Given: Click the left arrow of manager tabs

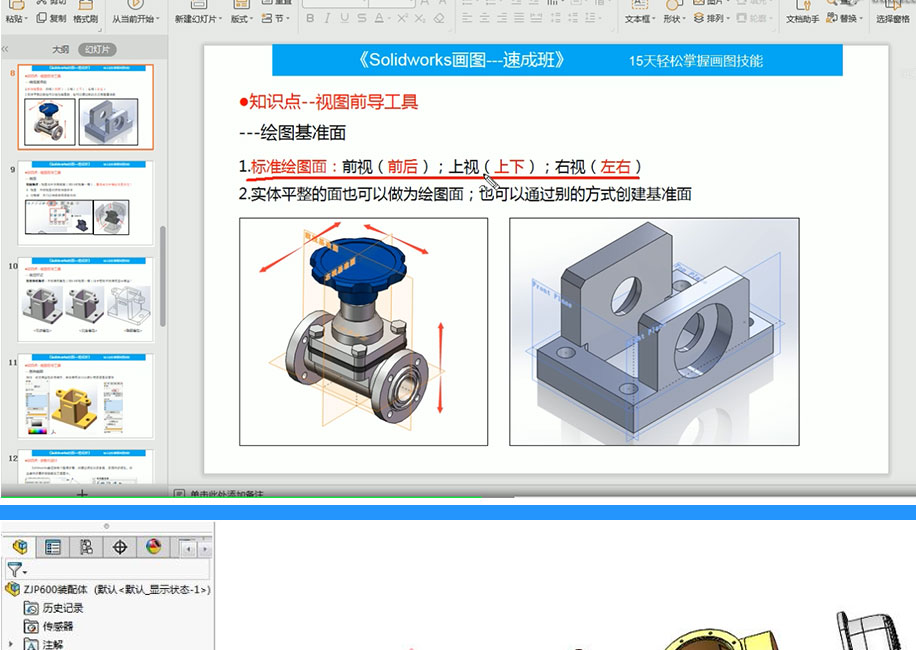Looking at the screenshot, I should click(188, 549).
